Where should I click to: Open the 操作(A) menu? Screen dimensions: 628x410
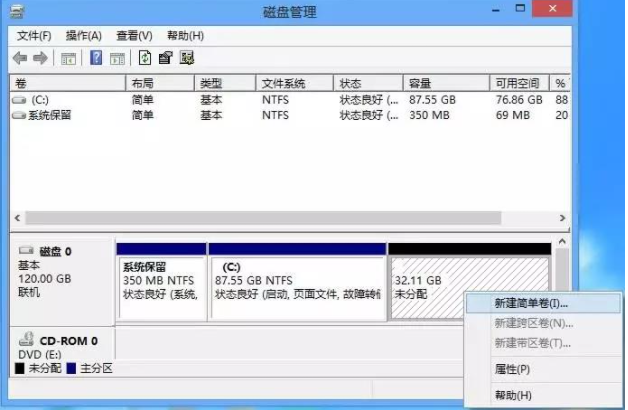[x=84, y=36]
